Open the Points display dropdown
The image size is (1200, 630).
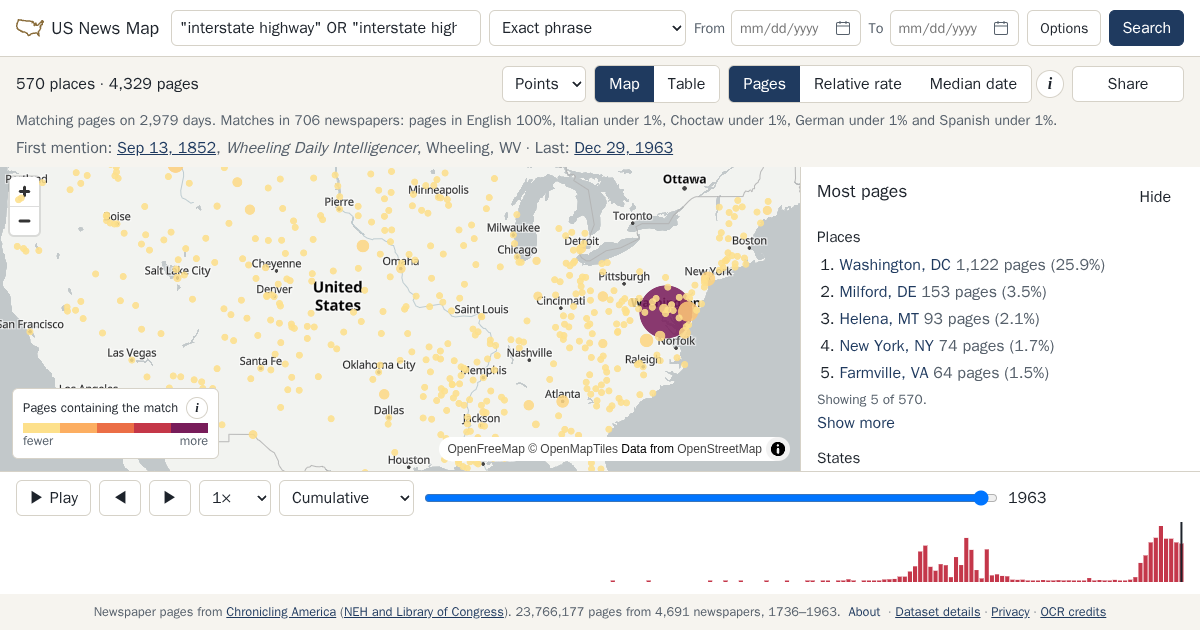[x=544, y=84]
